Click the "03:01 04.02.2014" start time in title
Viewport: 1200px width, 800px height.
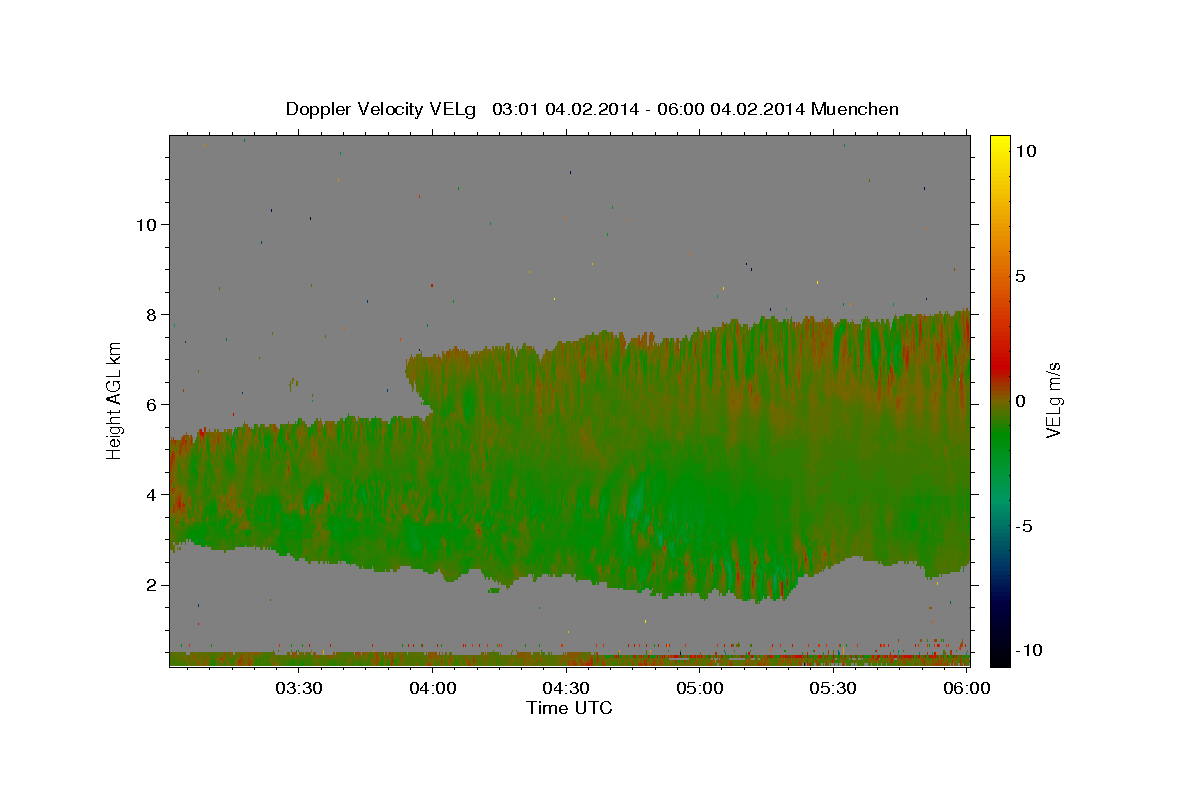tap(566, 109)
